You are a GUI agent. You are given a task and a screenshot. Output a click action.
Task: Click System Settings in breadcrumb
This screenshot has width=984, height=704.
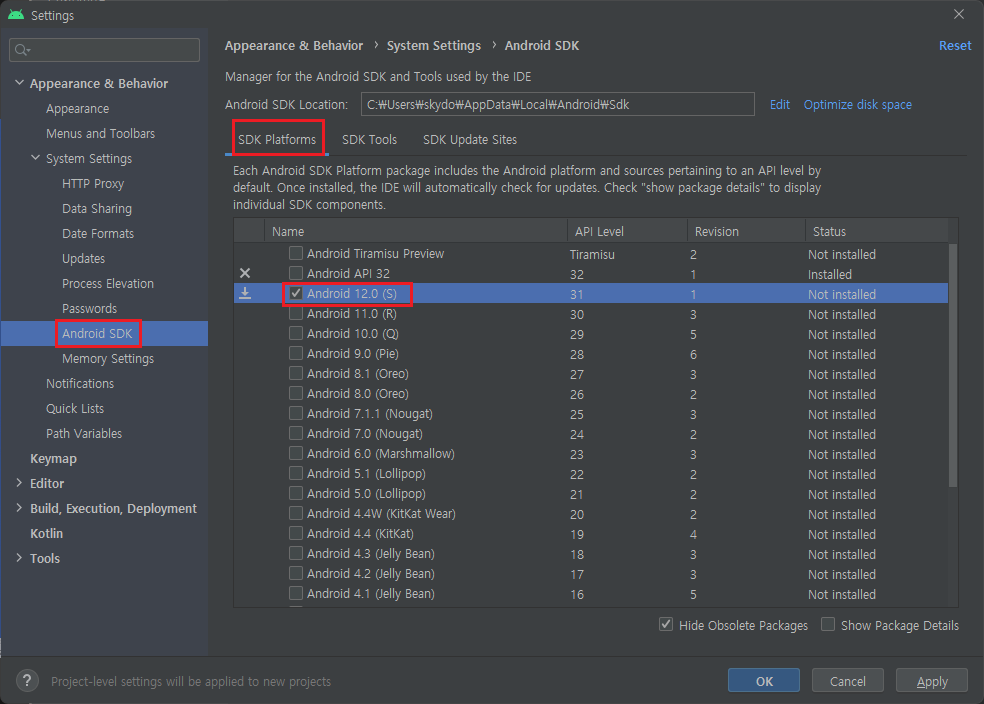434,46
